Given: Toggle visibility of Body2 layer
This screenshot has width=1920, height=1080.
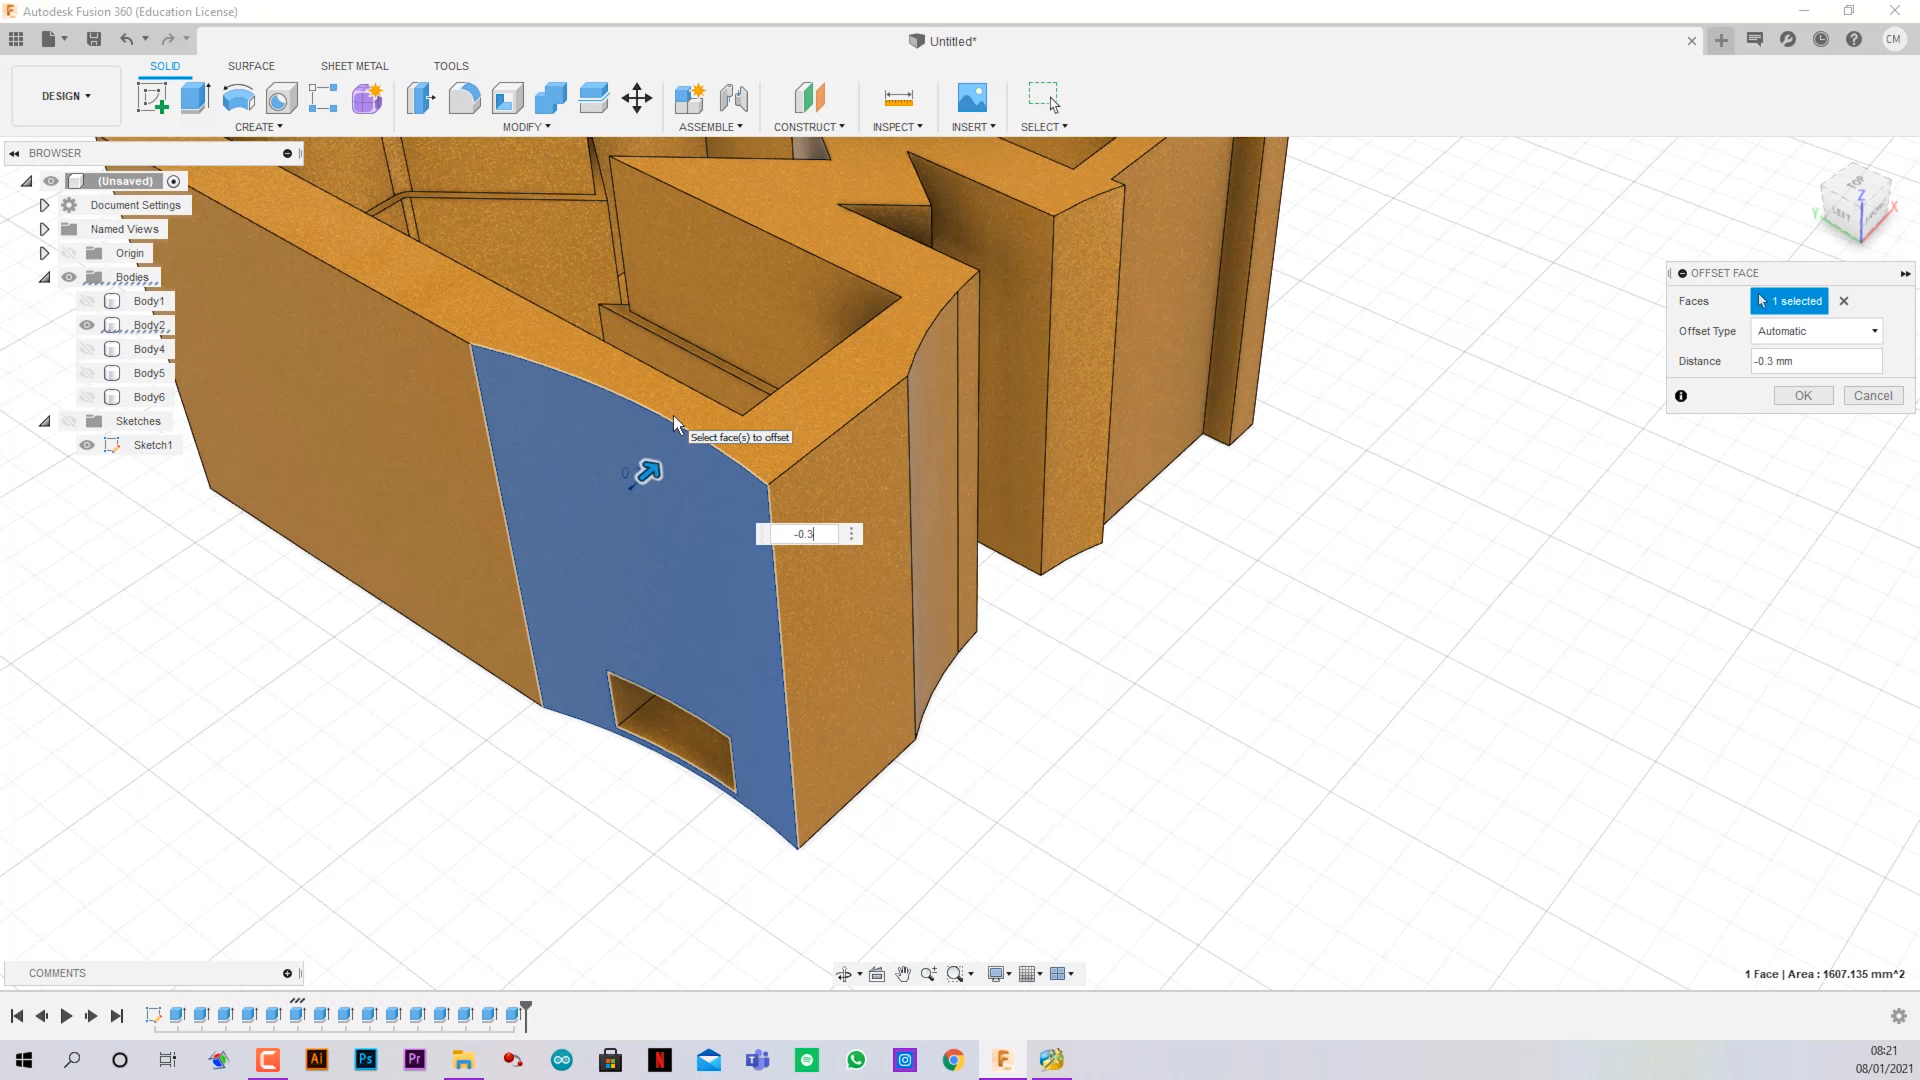Looking at the screenshot, I should (87, 324).
